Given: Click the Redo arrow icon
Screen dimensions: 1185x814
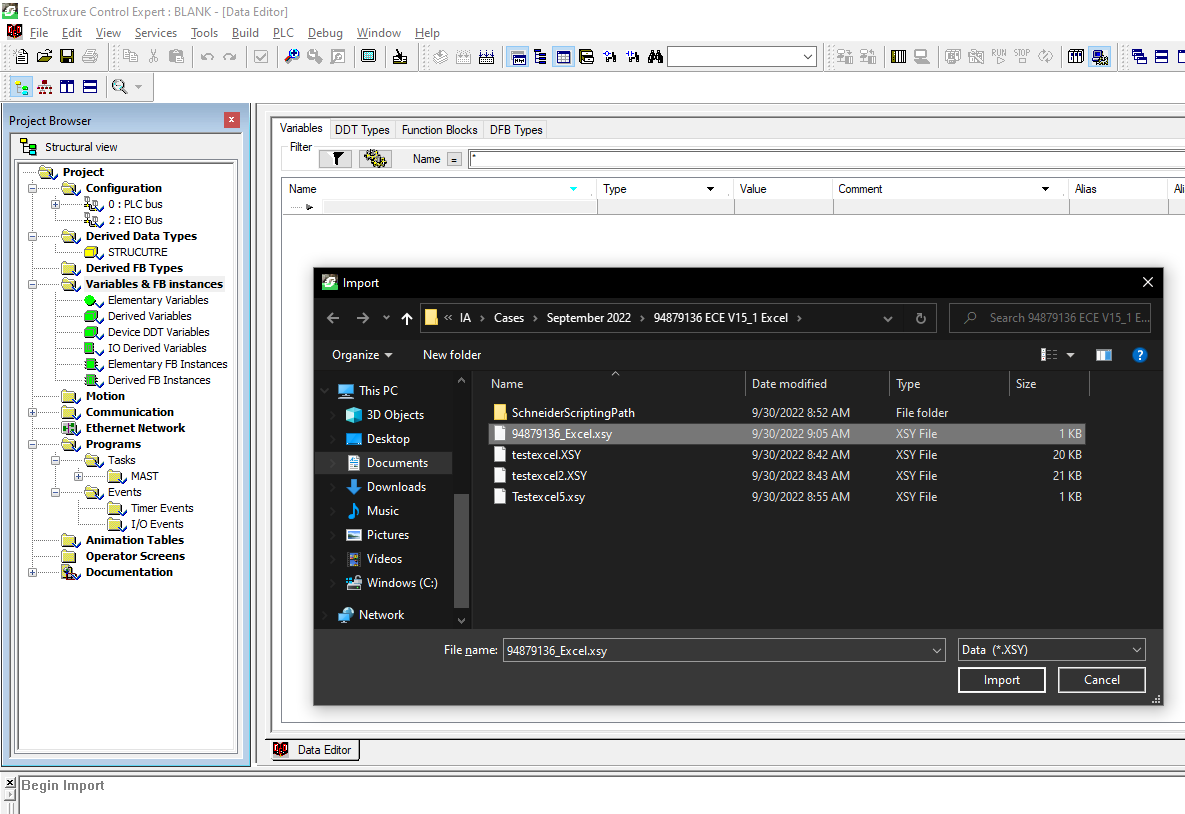Looking at the screenshot, I should pyautogui.click(x=229, y=57).
